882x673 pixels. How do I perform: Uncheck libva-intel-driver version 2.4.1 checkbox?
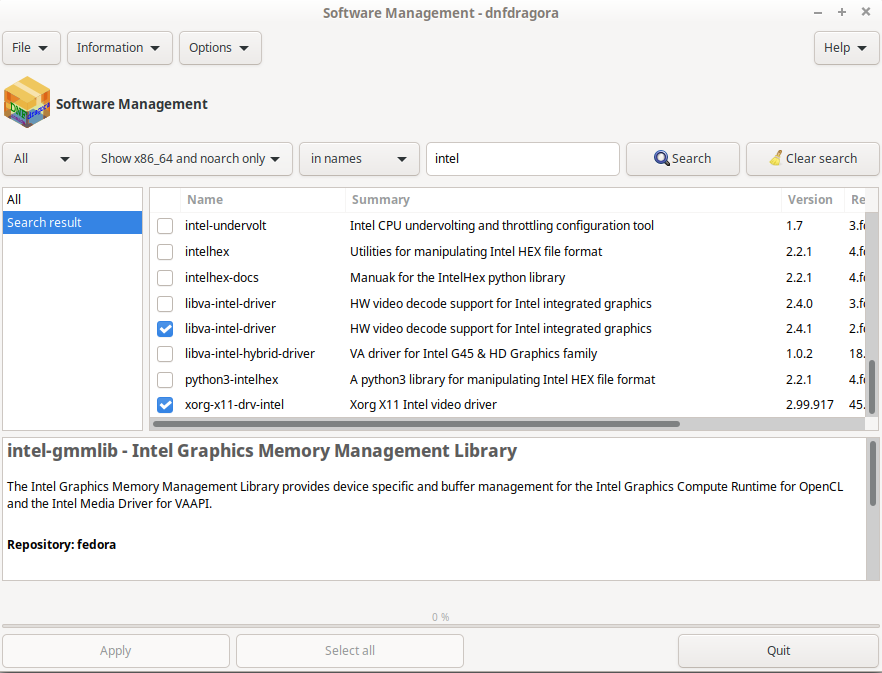tap(165, 329)
